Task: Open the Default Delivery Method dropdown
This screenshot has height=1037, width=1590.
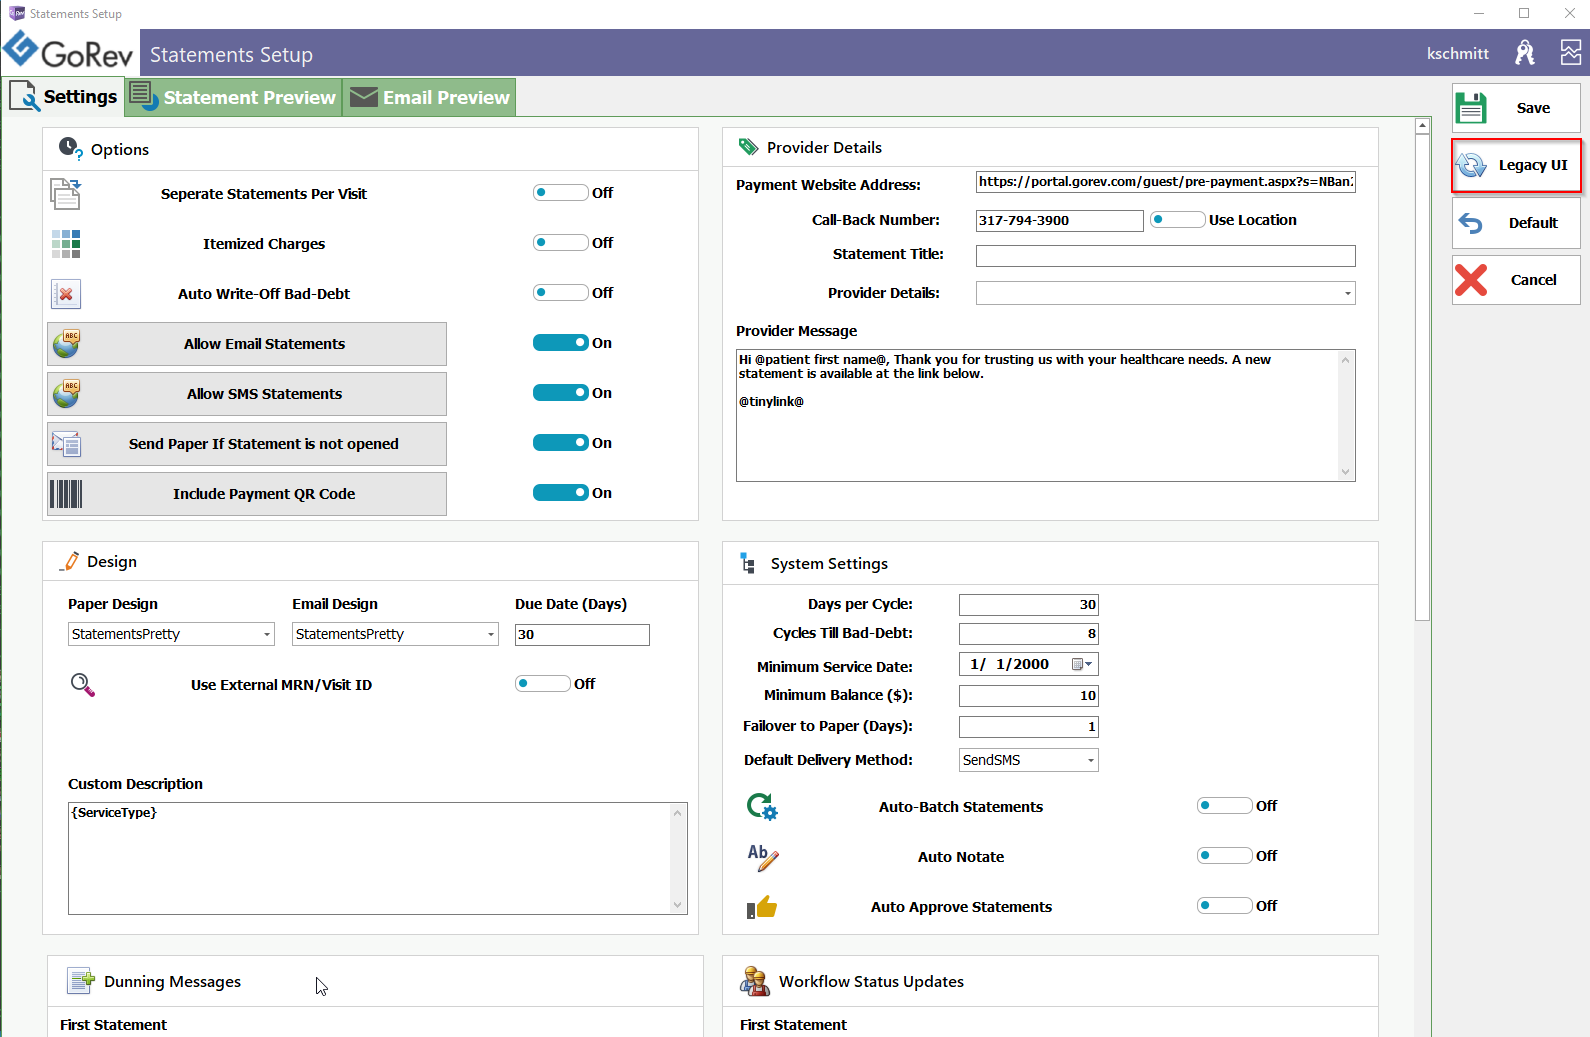Action: pyautogui.click(x=1029, y=760)
